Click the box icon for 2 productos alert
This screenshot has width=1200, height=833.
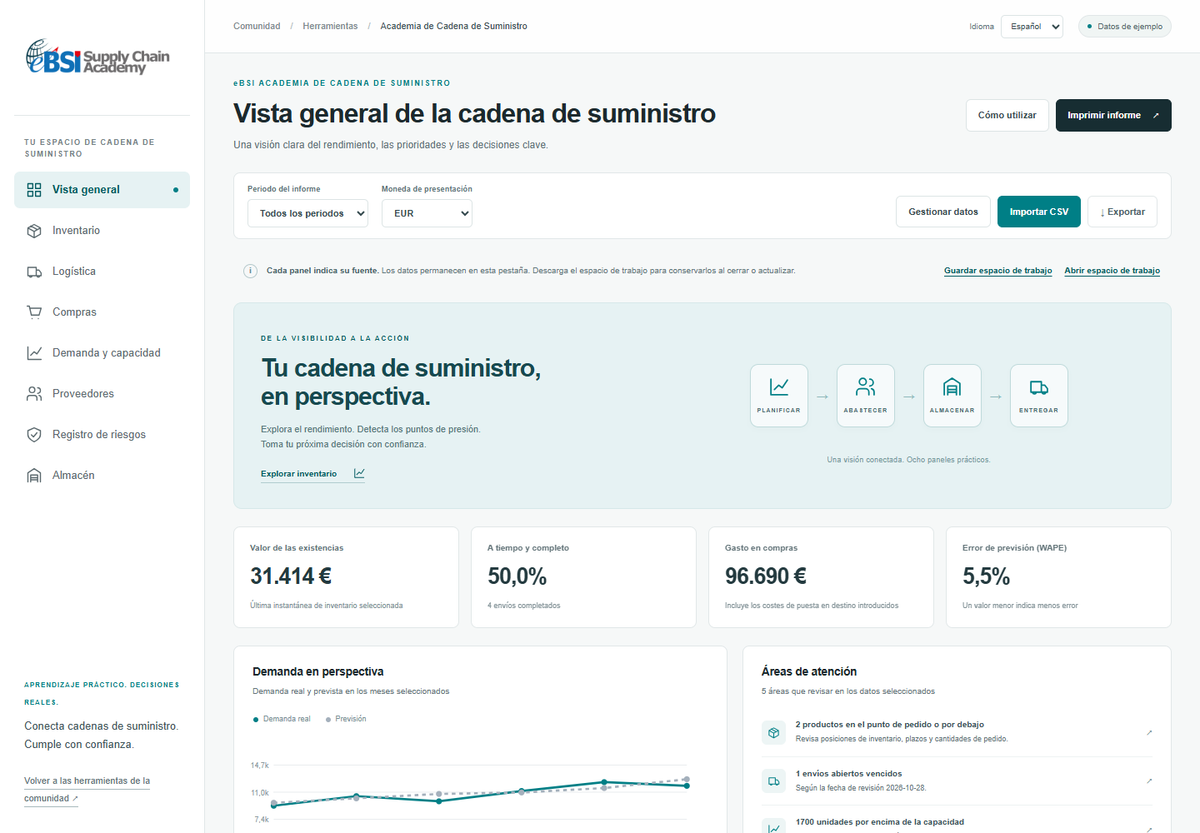774,733
